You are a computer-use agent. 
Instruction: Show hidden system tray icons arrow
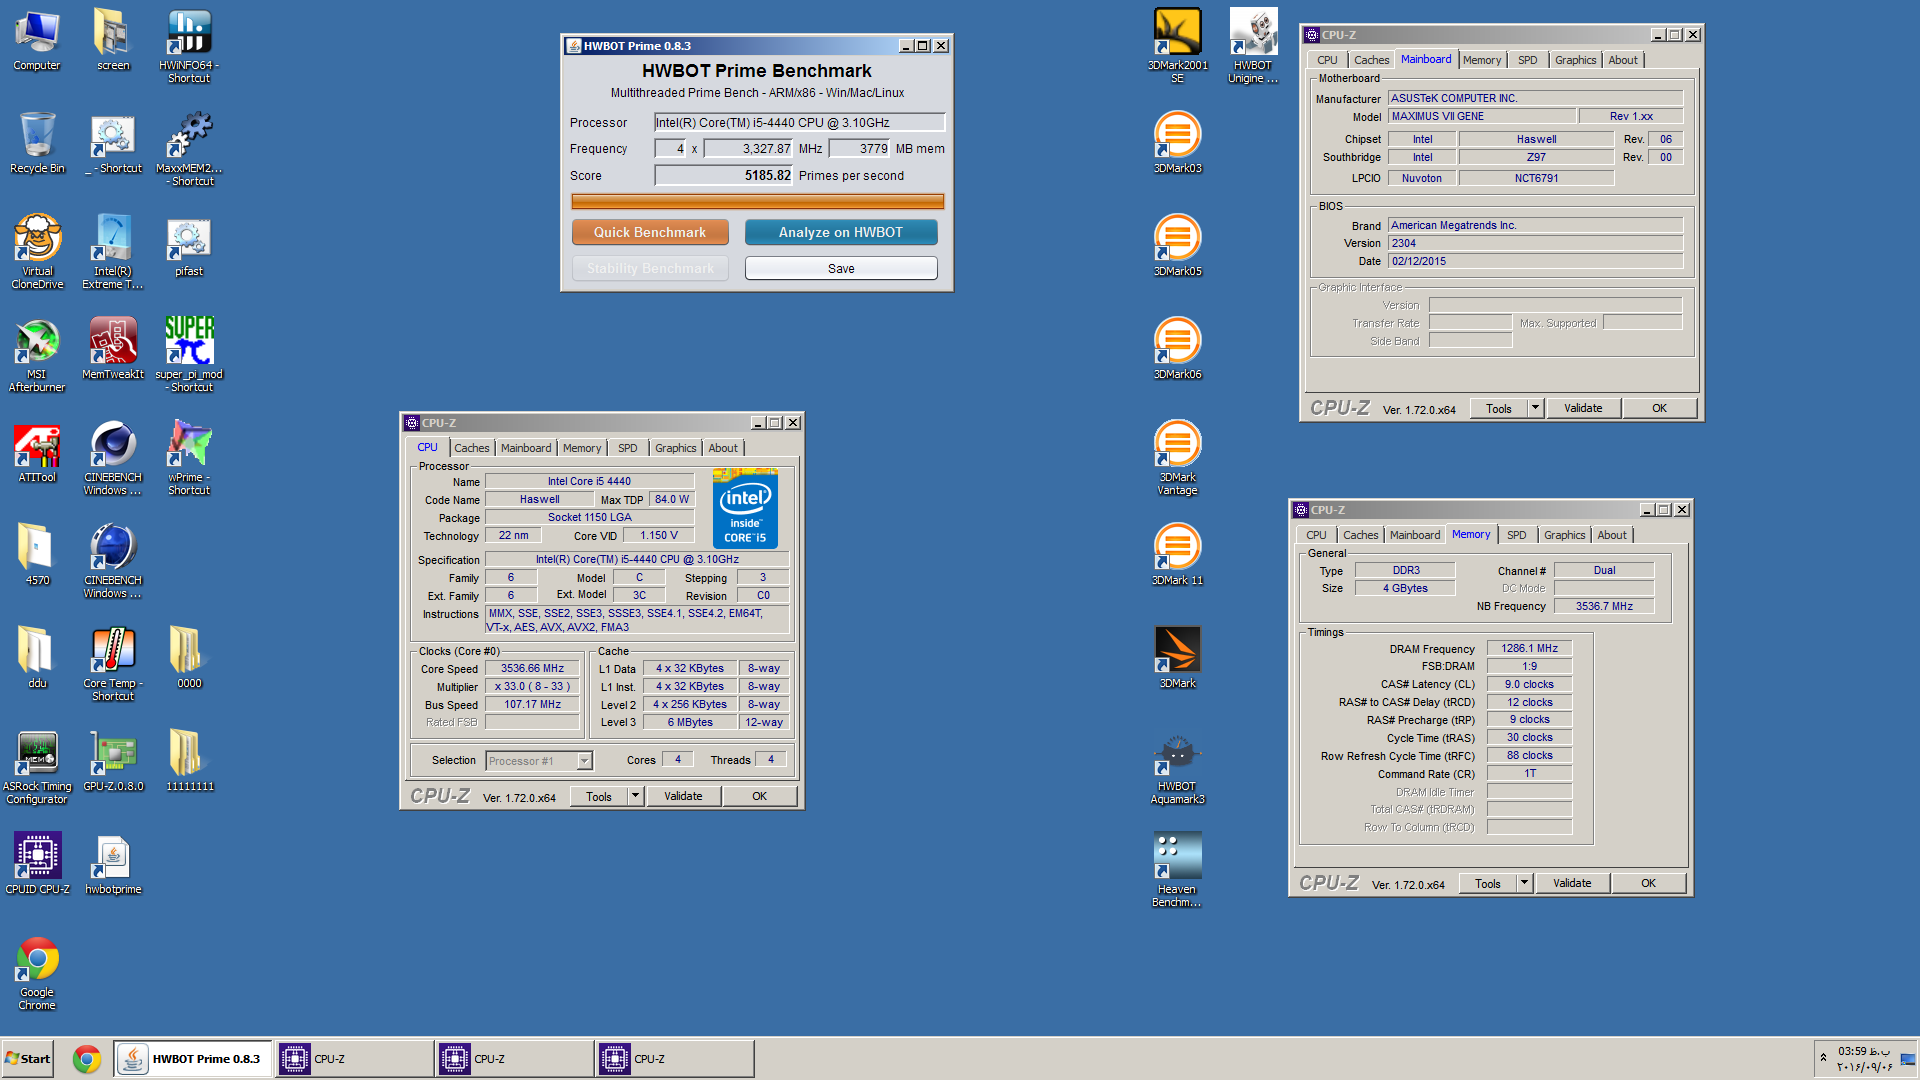pos(1823,1058)
